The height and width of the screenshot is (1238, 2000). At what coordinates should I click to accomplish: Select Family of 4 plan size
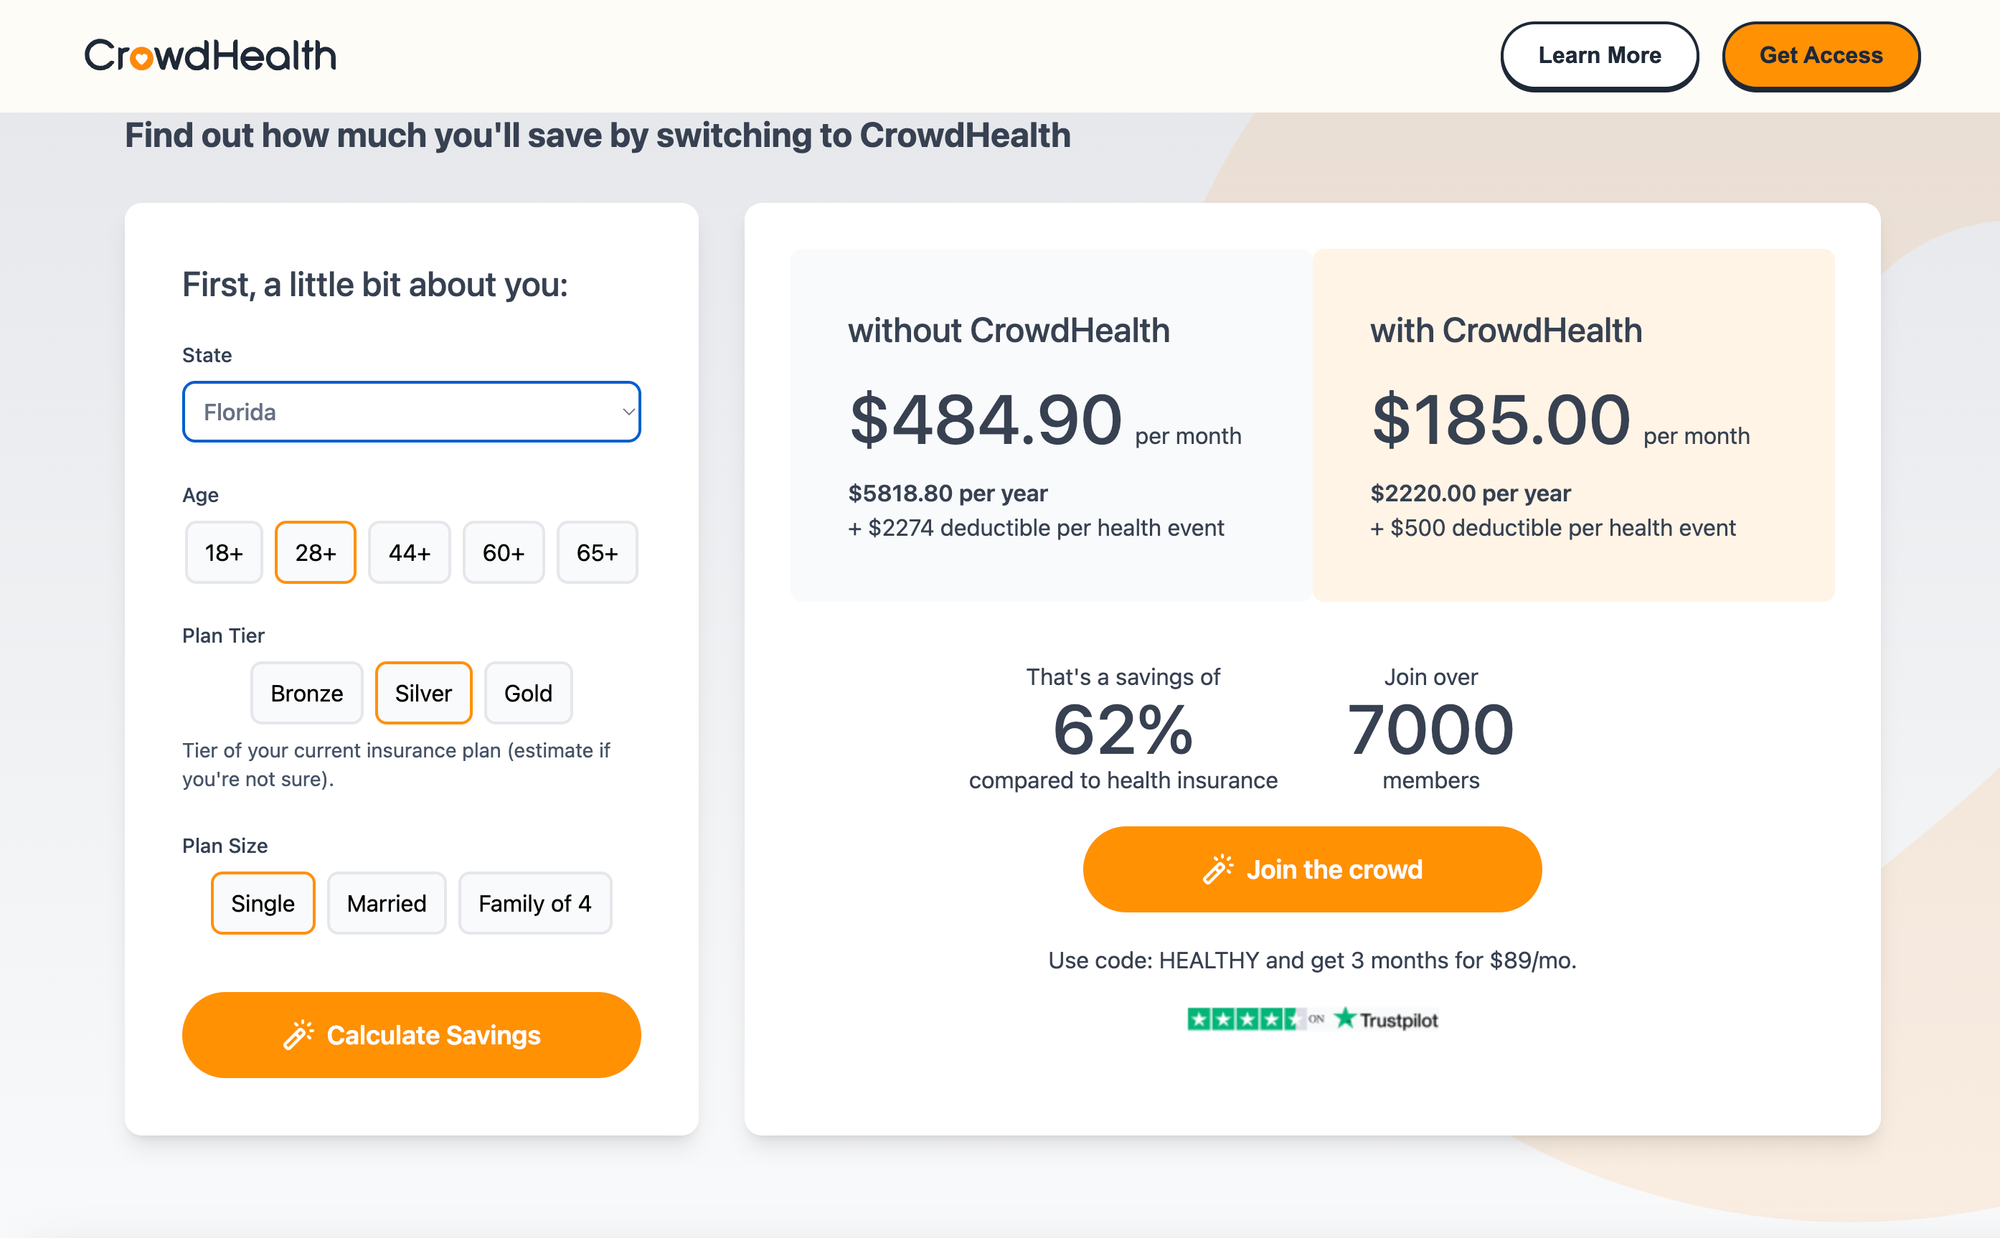point(535,903)
